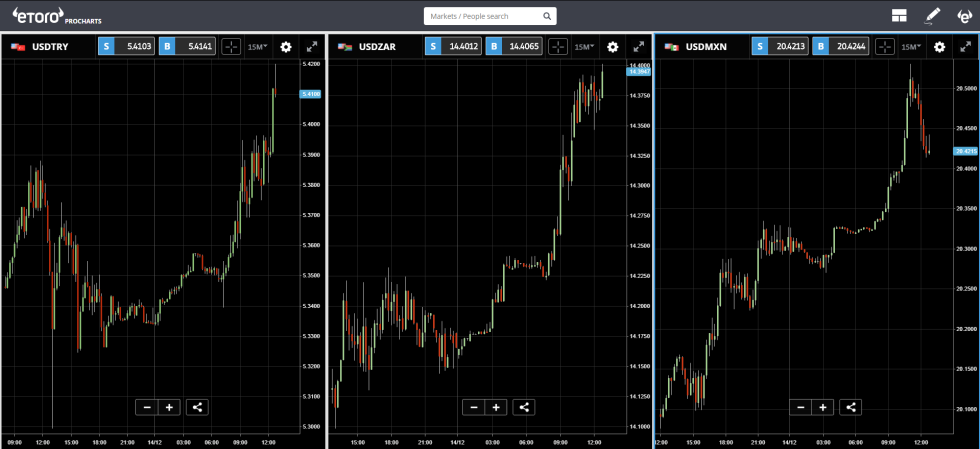Open settings gear on USDTRY chart
The height and width of the screenshot is (449, 980).
(x=286, y=46)
